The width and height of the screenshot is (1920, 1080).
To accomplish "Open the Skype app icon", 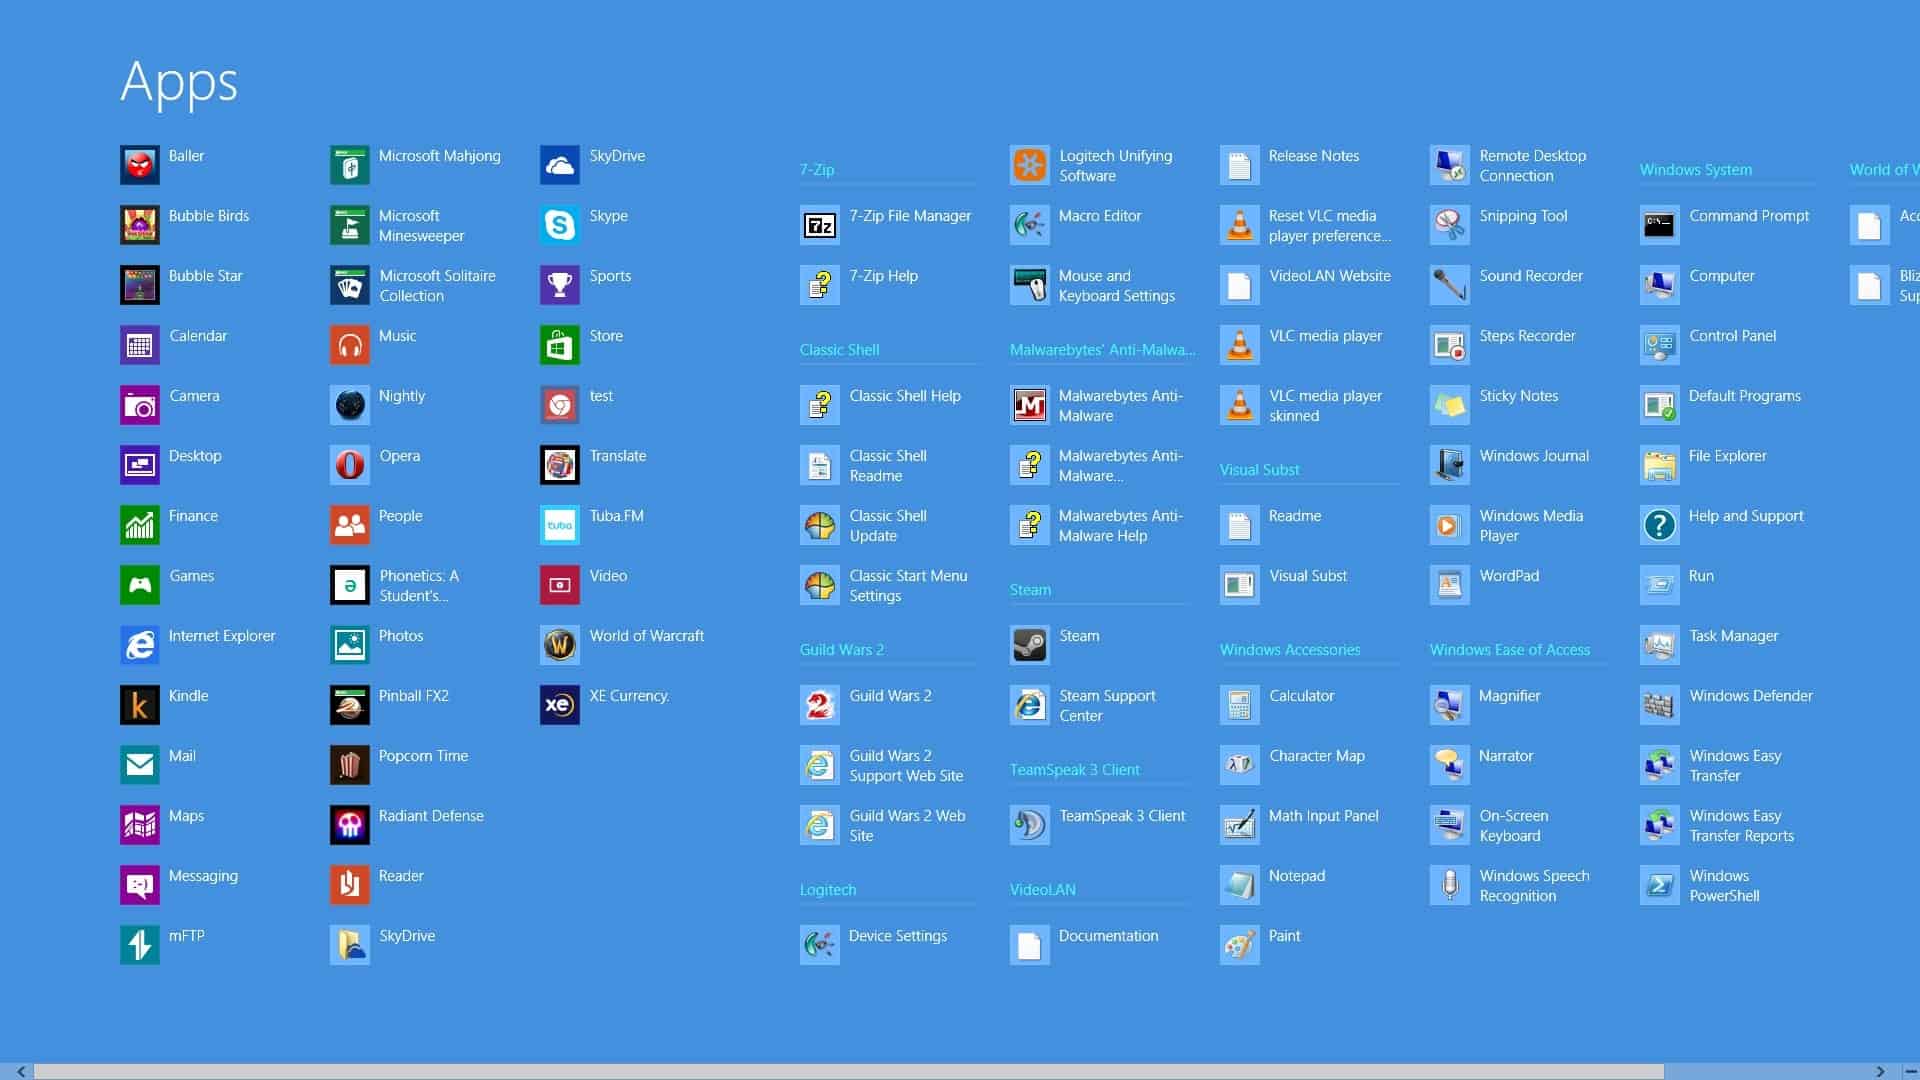I will [560, 225].
